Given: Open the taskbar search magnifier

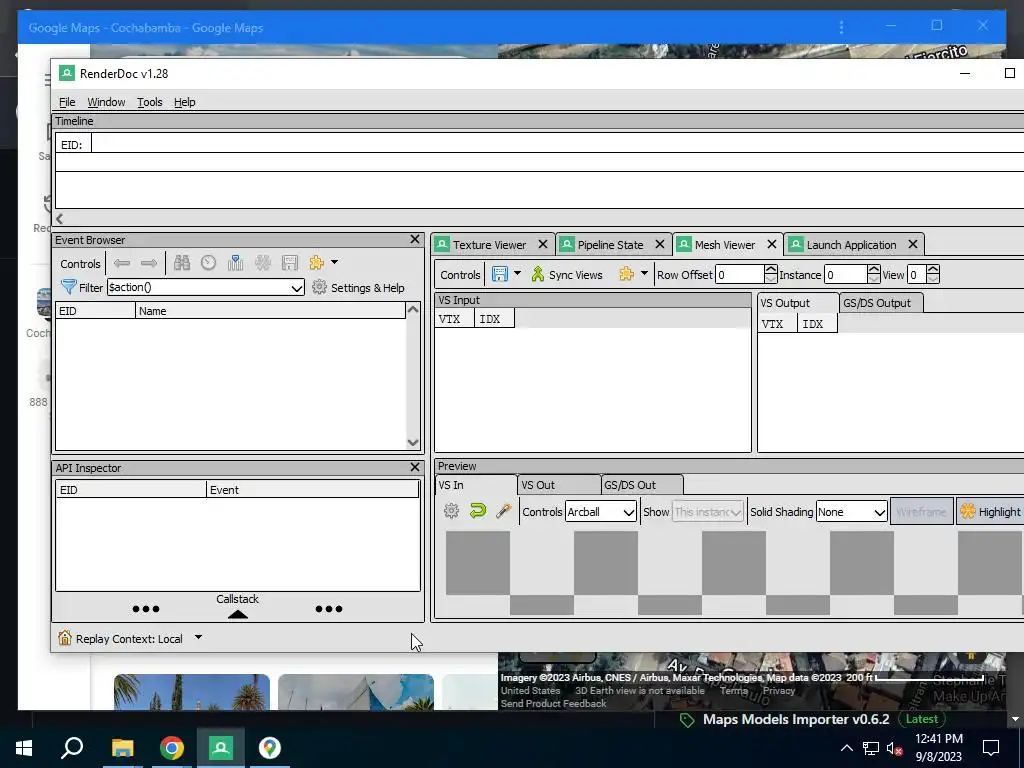Looking at the screenshot, I should point(72,748).
